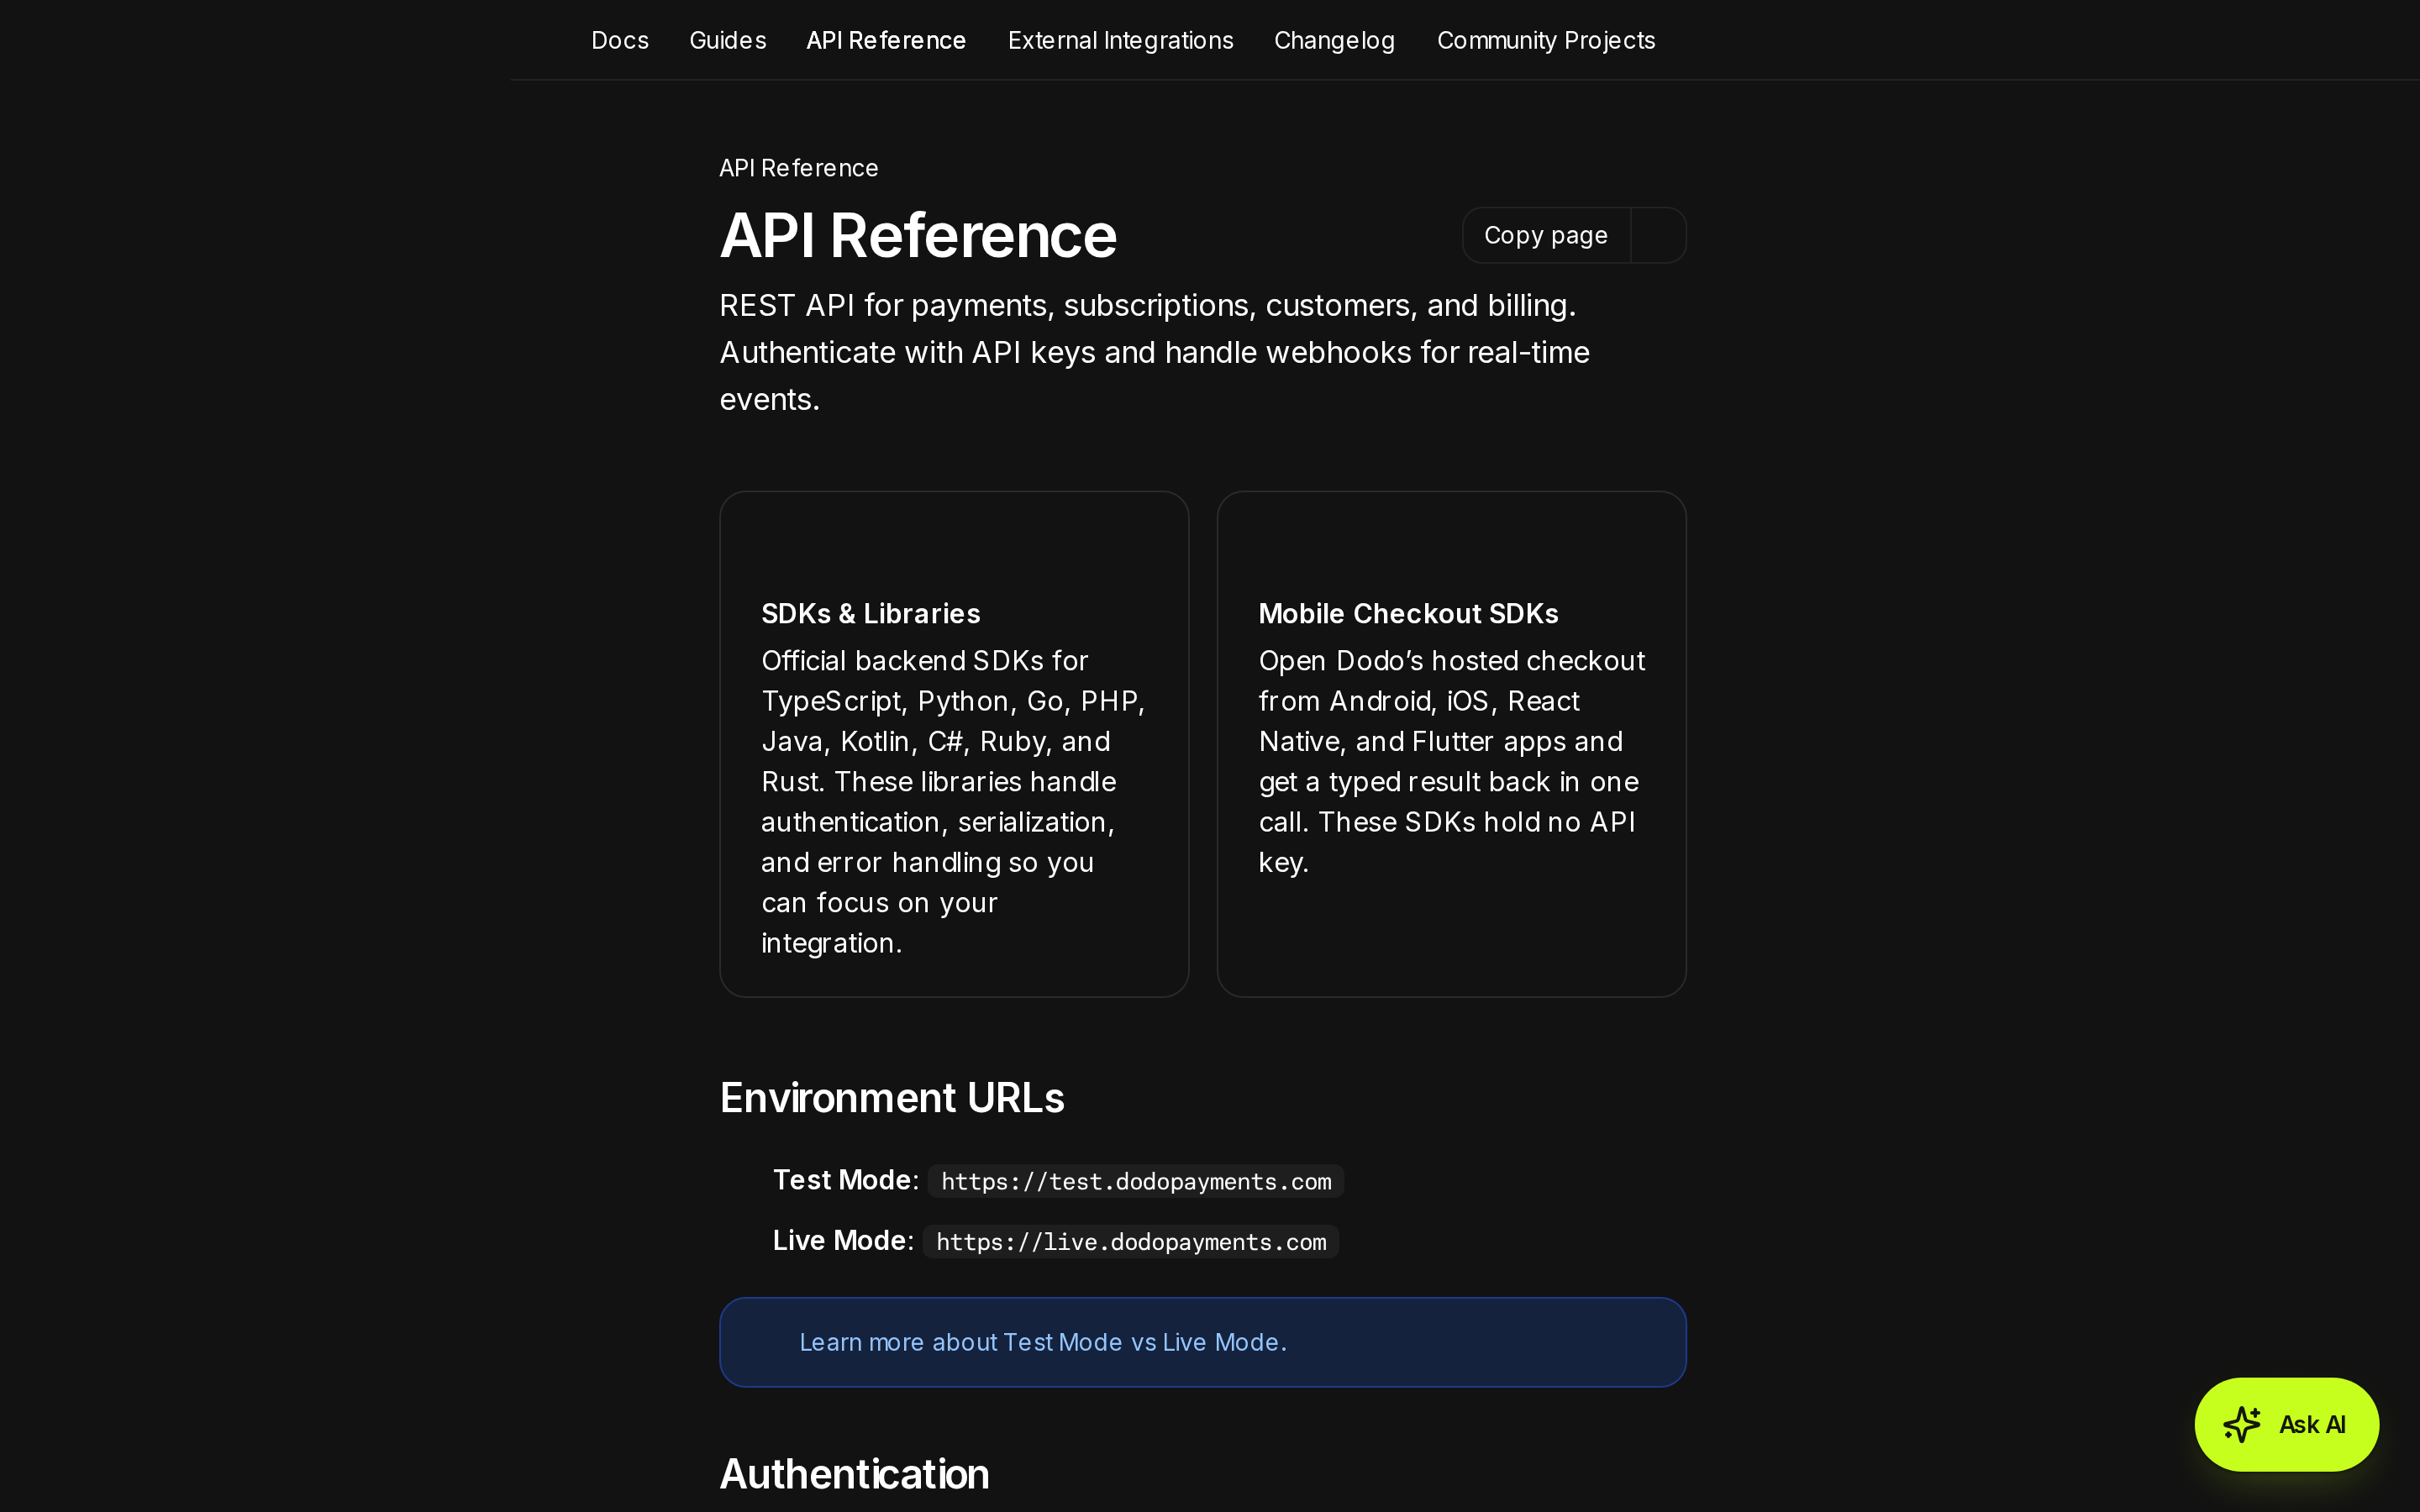Select the Live Mode list item label

click(x=841, y=1240)
